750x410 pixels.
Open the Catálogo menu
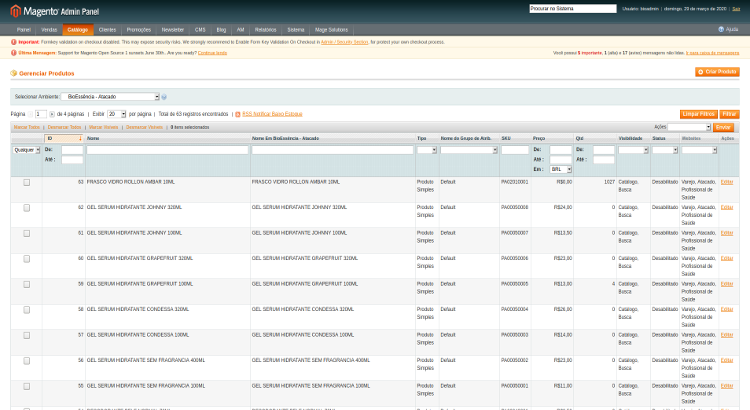(77, 30)
